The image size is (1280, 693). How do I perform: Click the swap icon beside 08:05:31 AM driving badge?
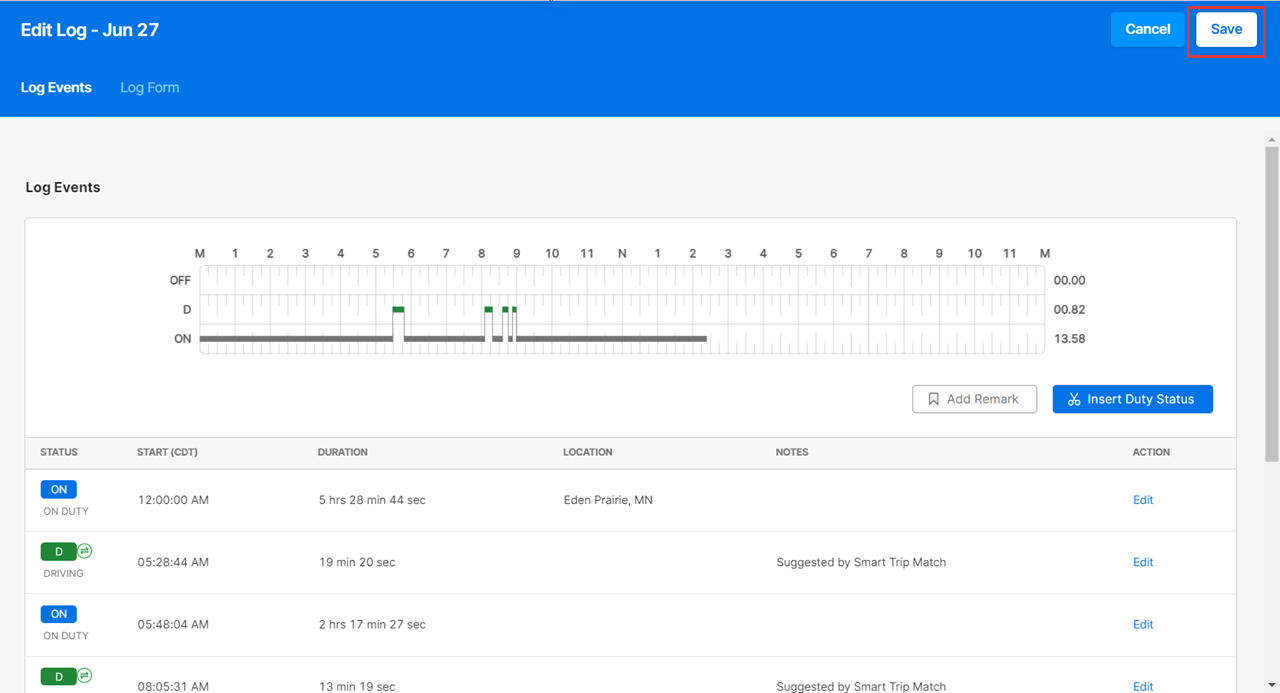tap(85, 676)
